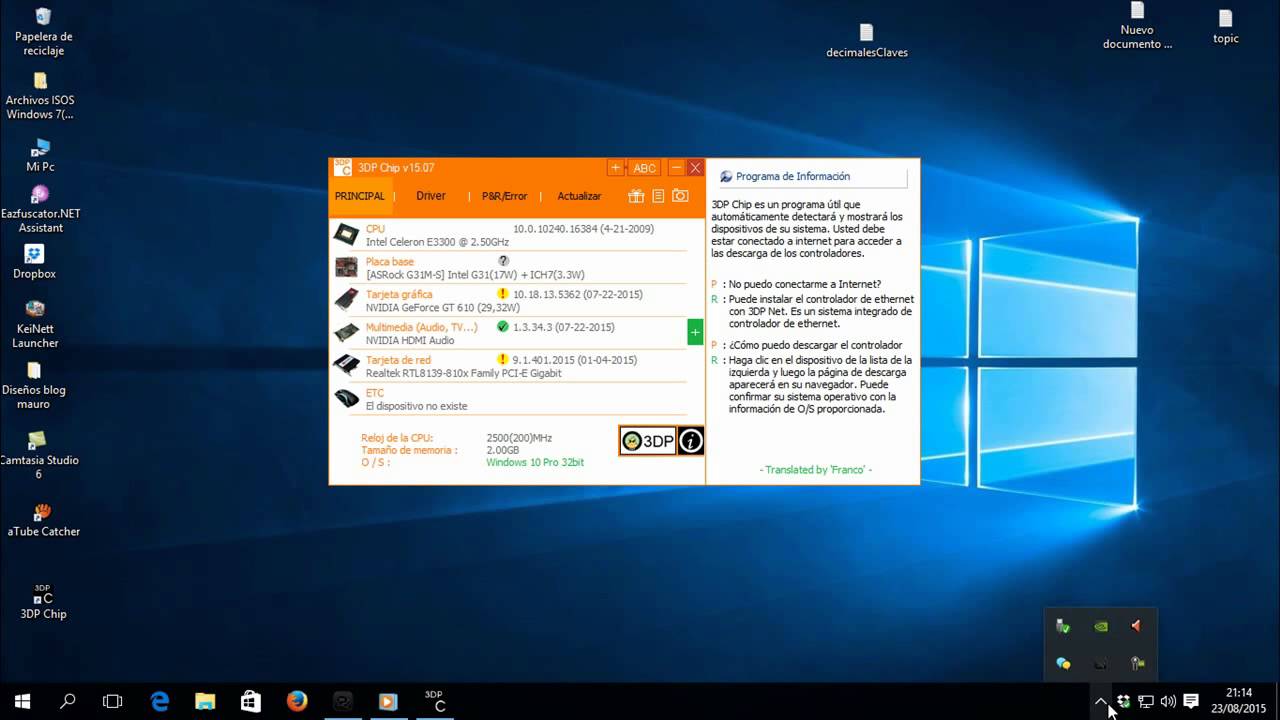1280x720 pixels.
Task: Click the Programa de Información header
Action: (x=793, y=177)
